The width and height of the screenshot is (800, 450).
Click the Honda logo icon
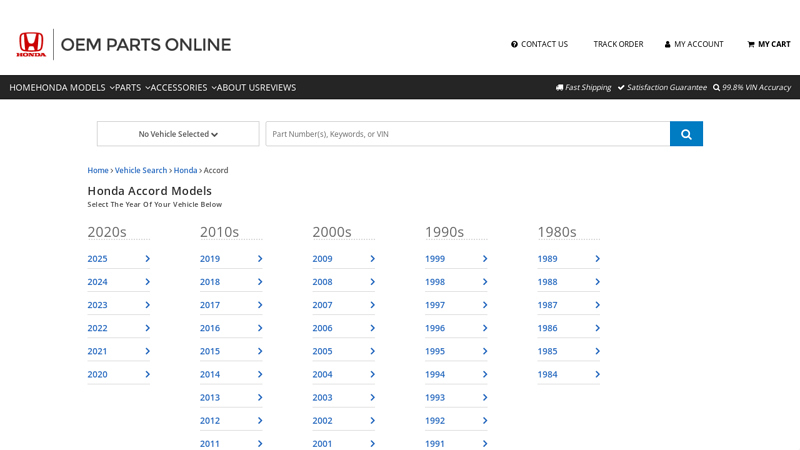click(x=31, y=44)
